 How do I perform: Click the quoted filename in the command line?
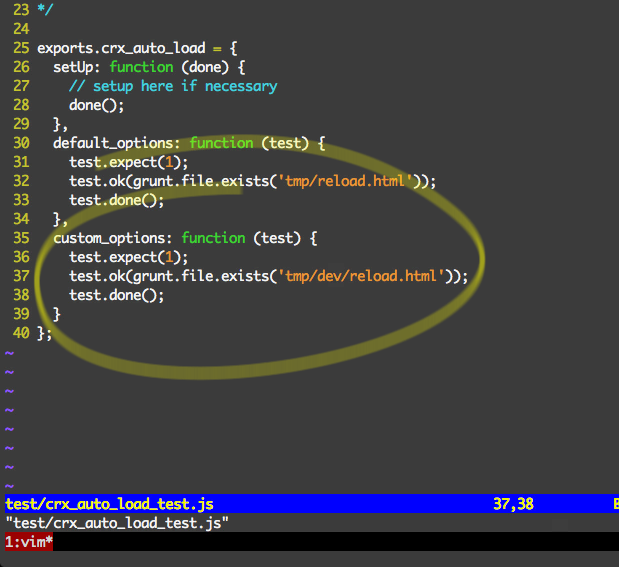coord(117,523)
